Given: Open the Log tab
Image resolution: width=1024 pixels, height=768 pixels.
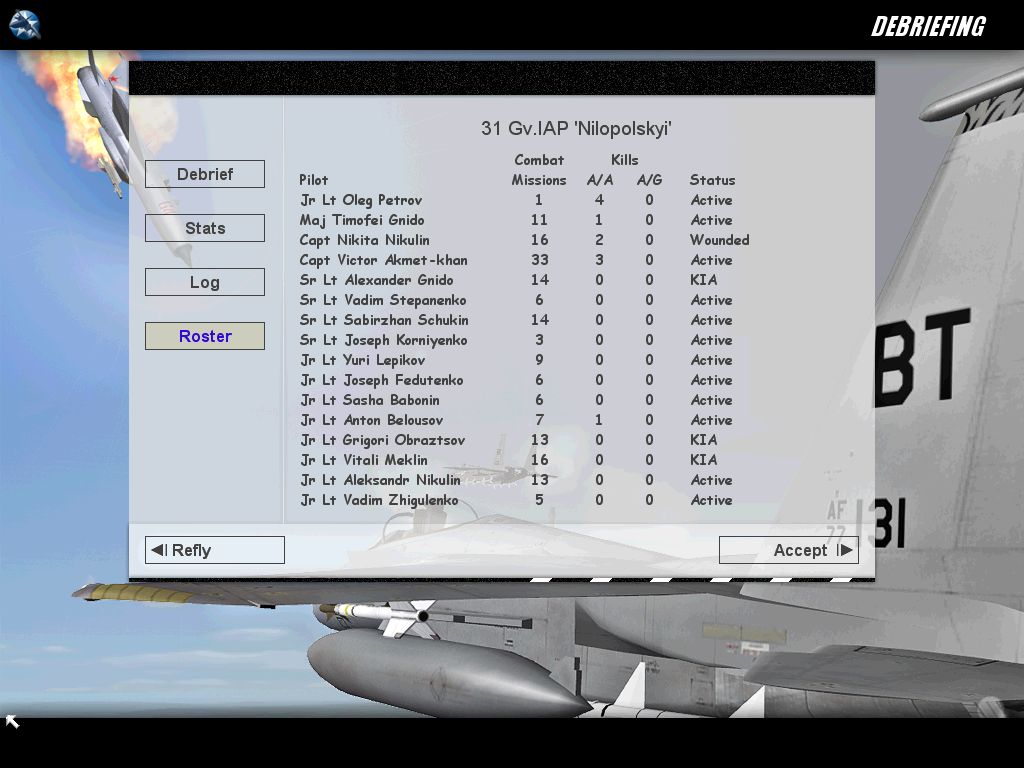Looking at the screenshot, I should (204, 282).
